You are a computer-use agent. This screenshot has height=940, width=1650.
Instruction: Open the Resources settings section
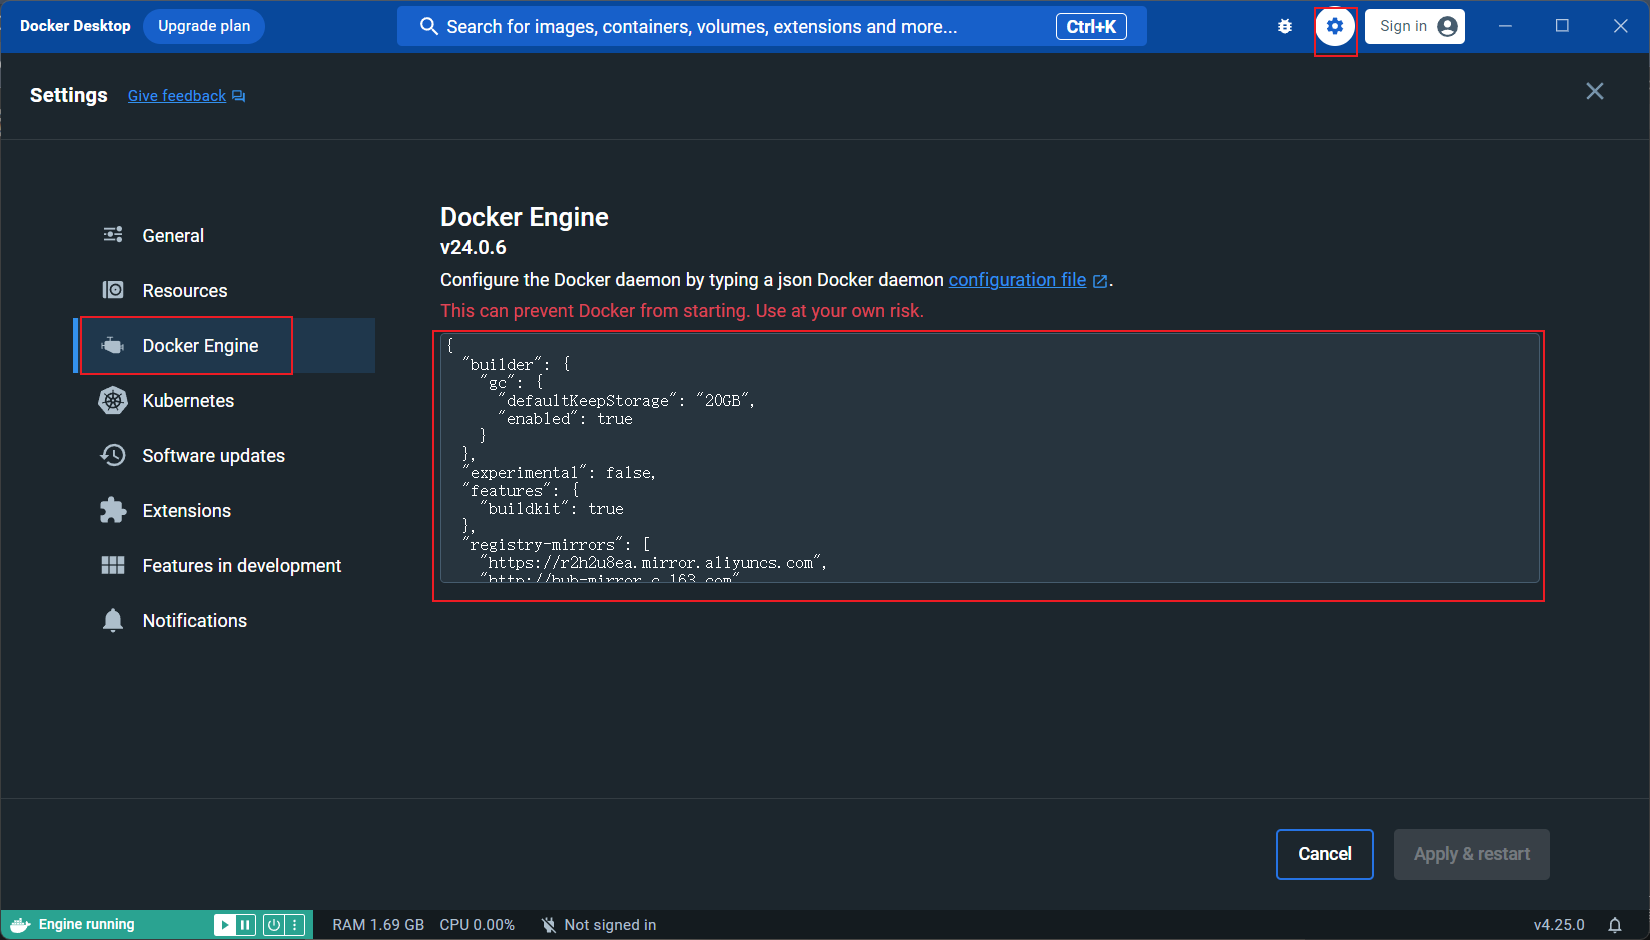tap(184, 291)
